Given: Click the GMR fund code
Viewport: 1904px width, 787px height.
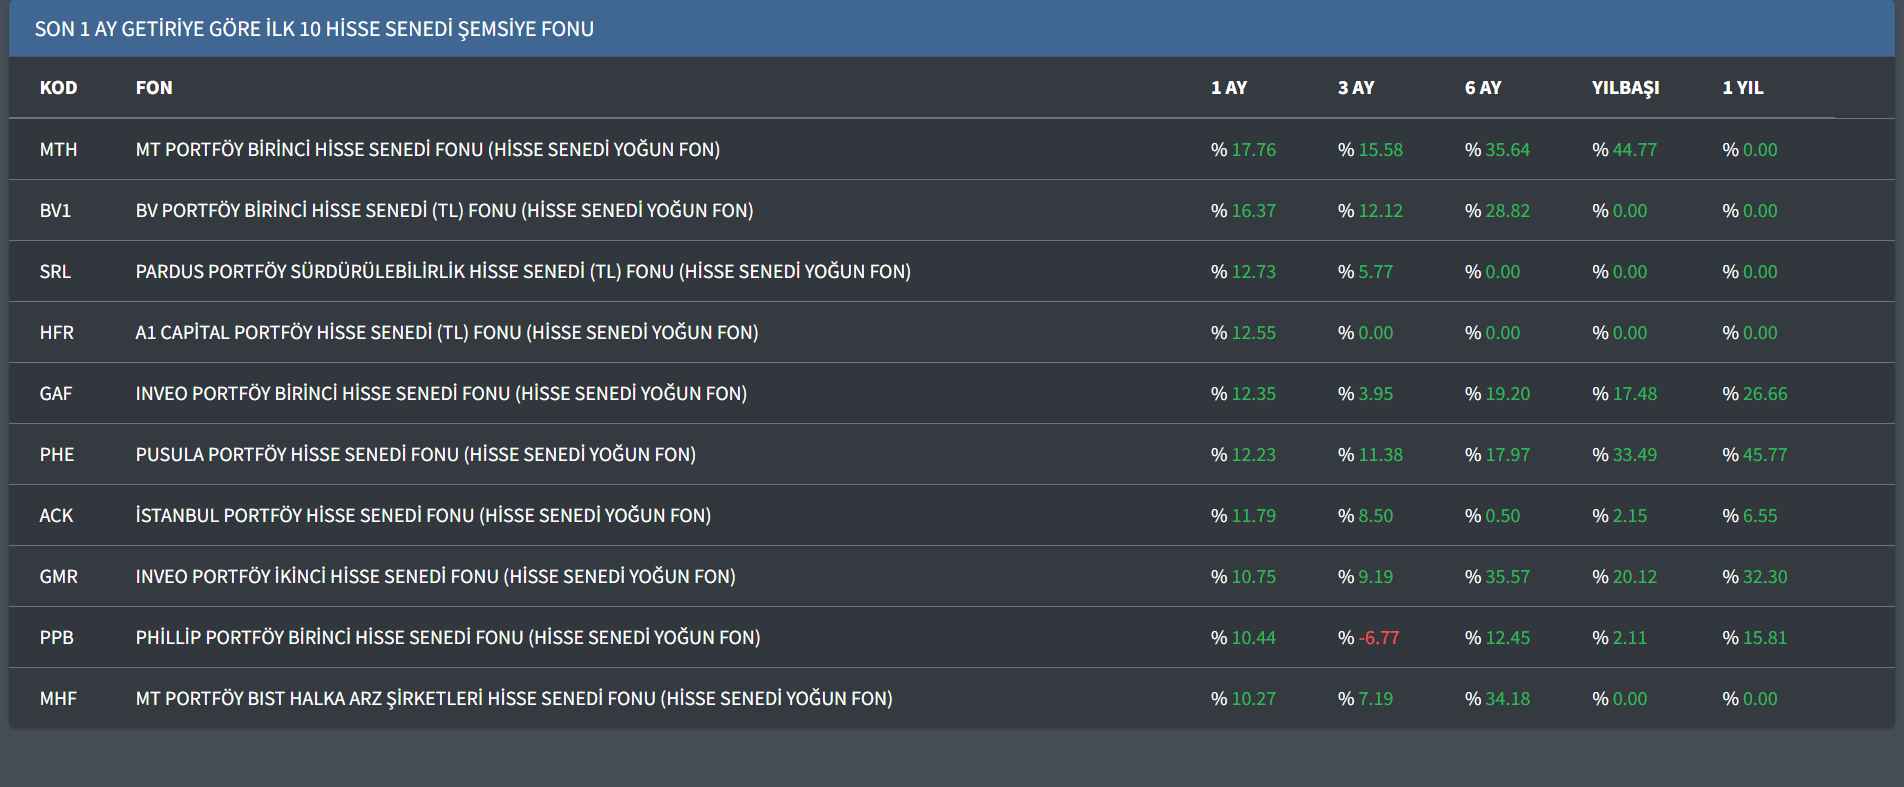Looking at the screenshot, I should (58, 577).
